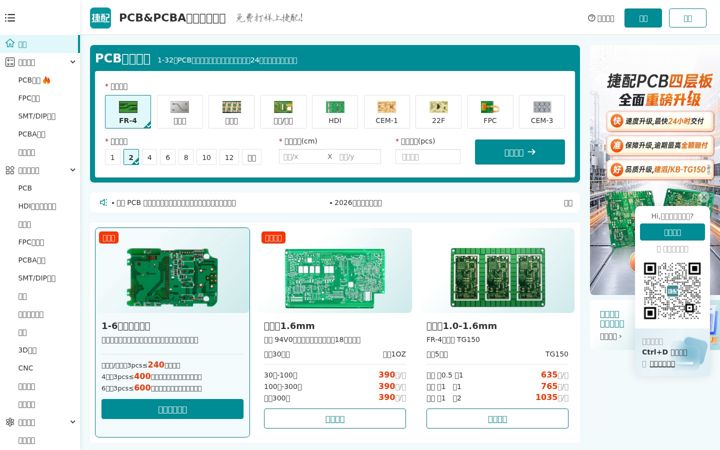Open the HDI item in the sidebar

[37, 206]
